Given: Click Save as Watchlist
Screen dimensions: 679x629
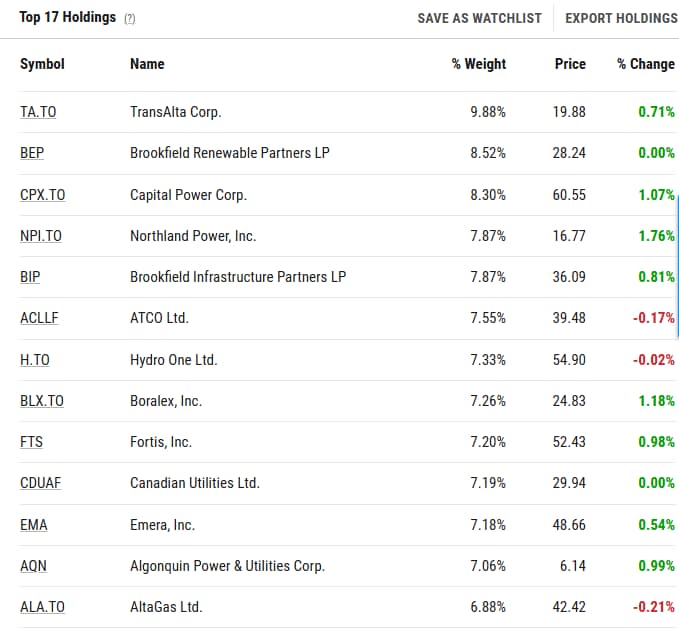Looking at the screenshot, I should 479,18.
